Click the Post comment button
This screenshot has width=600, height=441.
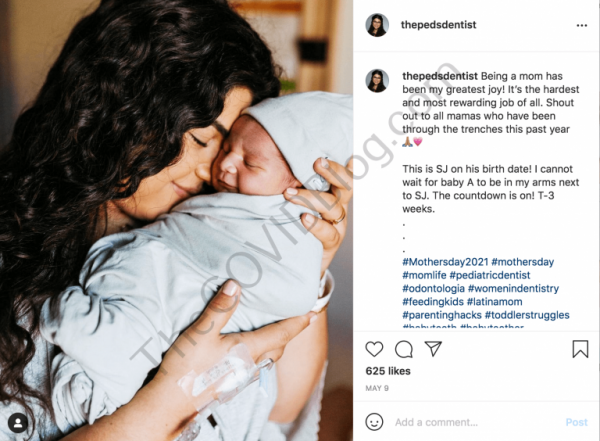tap(576, 422)
